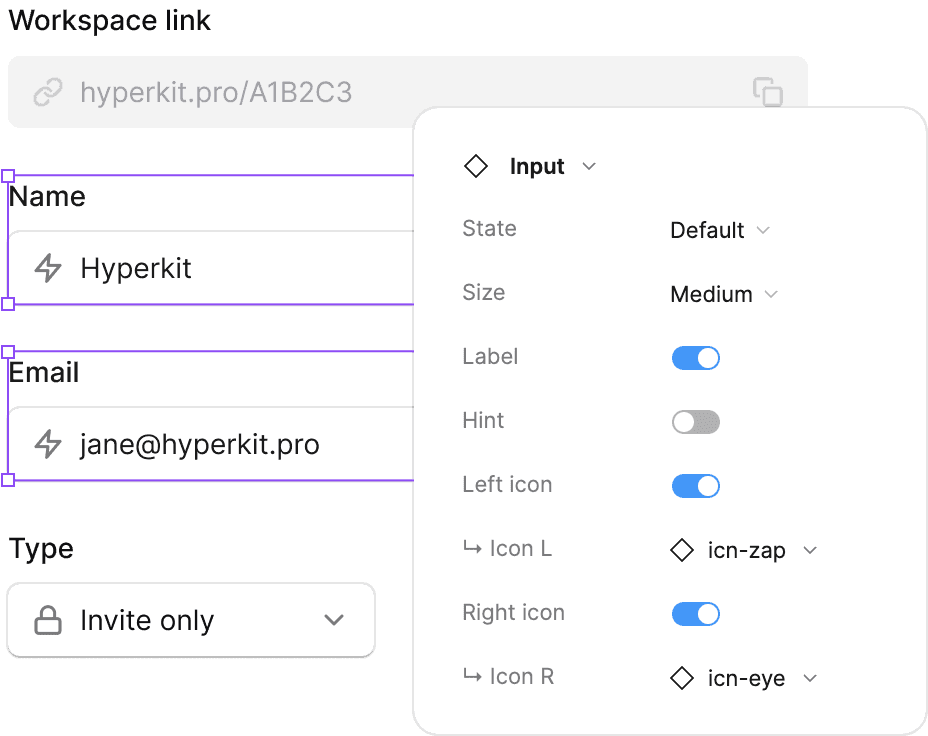Click the State property label

[489, 228]
